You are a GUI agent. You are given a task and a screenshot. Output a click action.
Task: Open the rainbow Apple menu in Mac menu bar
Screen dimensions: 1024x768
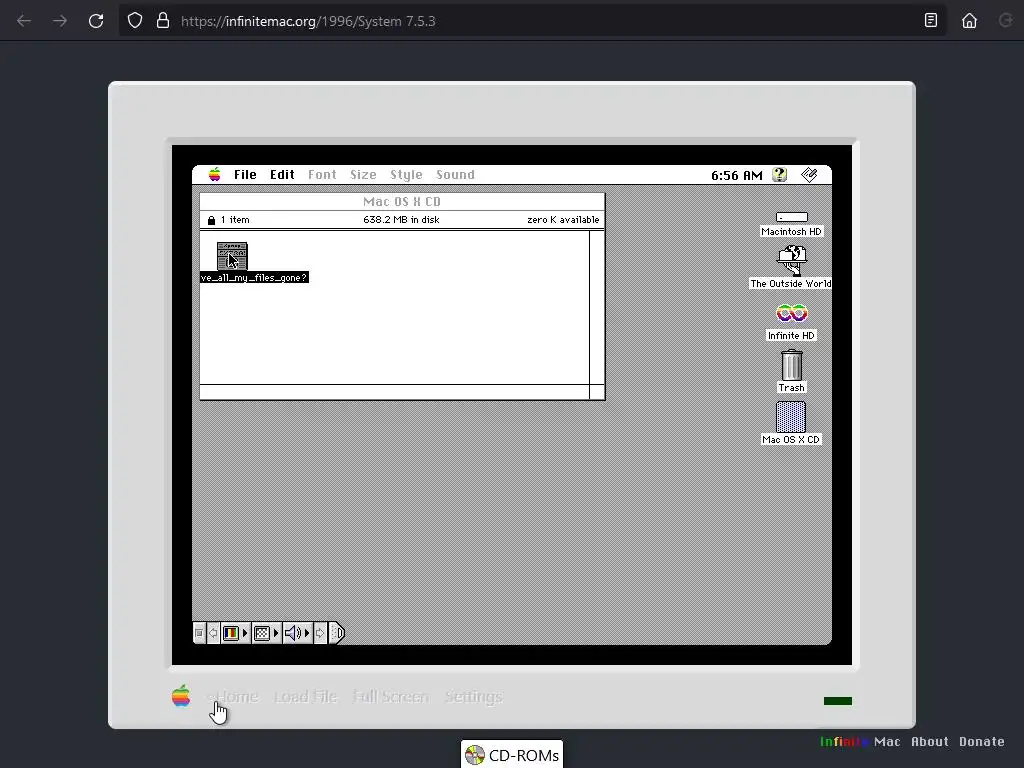pos(214,174)
